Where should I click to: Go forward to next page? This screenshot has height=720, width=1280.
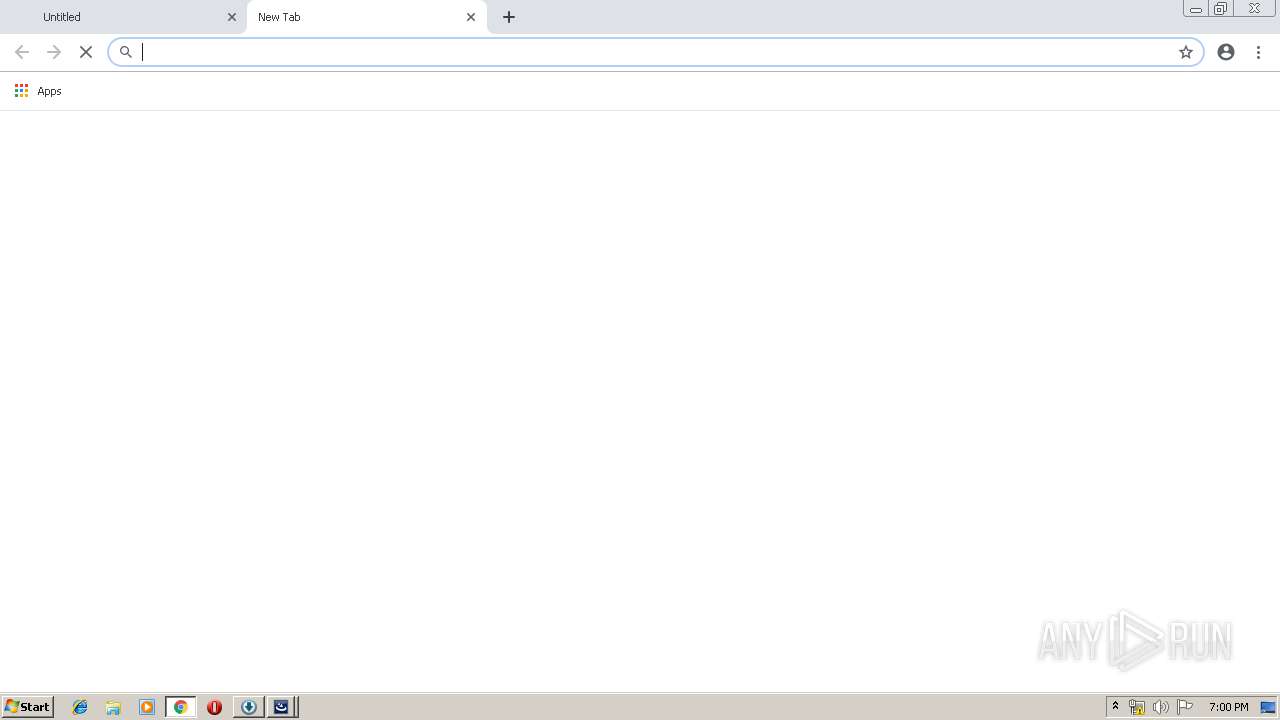pos(54,52)
